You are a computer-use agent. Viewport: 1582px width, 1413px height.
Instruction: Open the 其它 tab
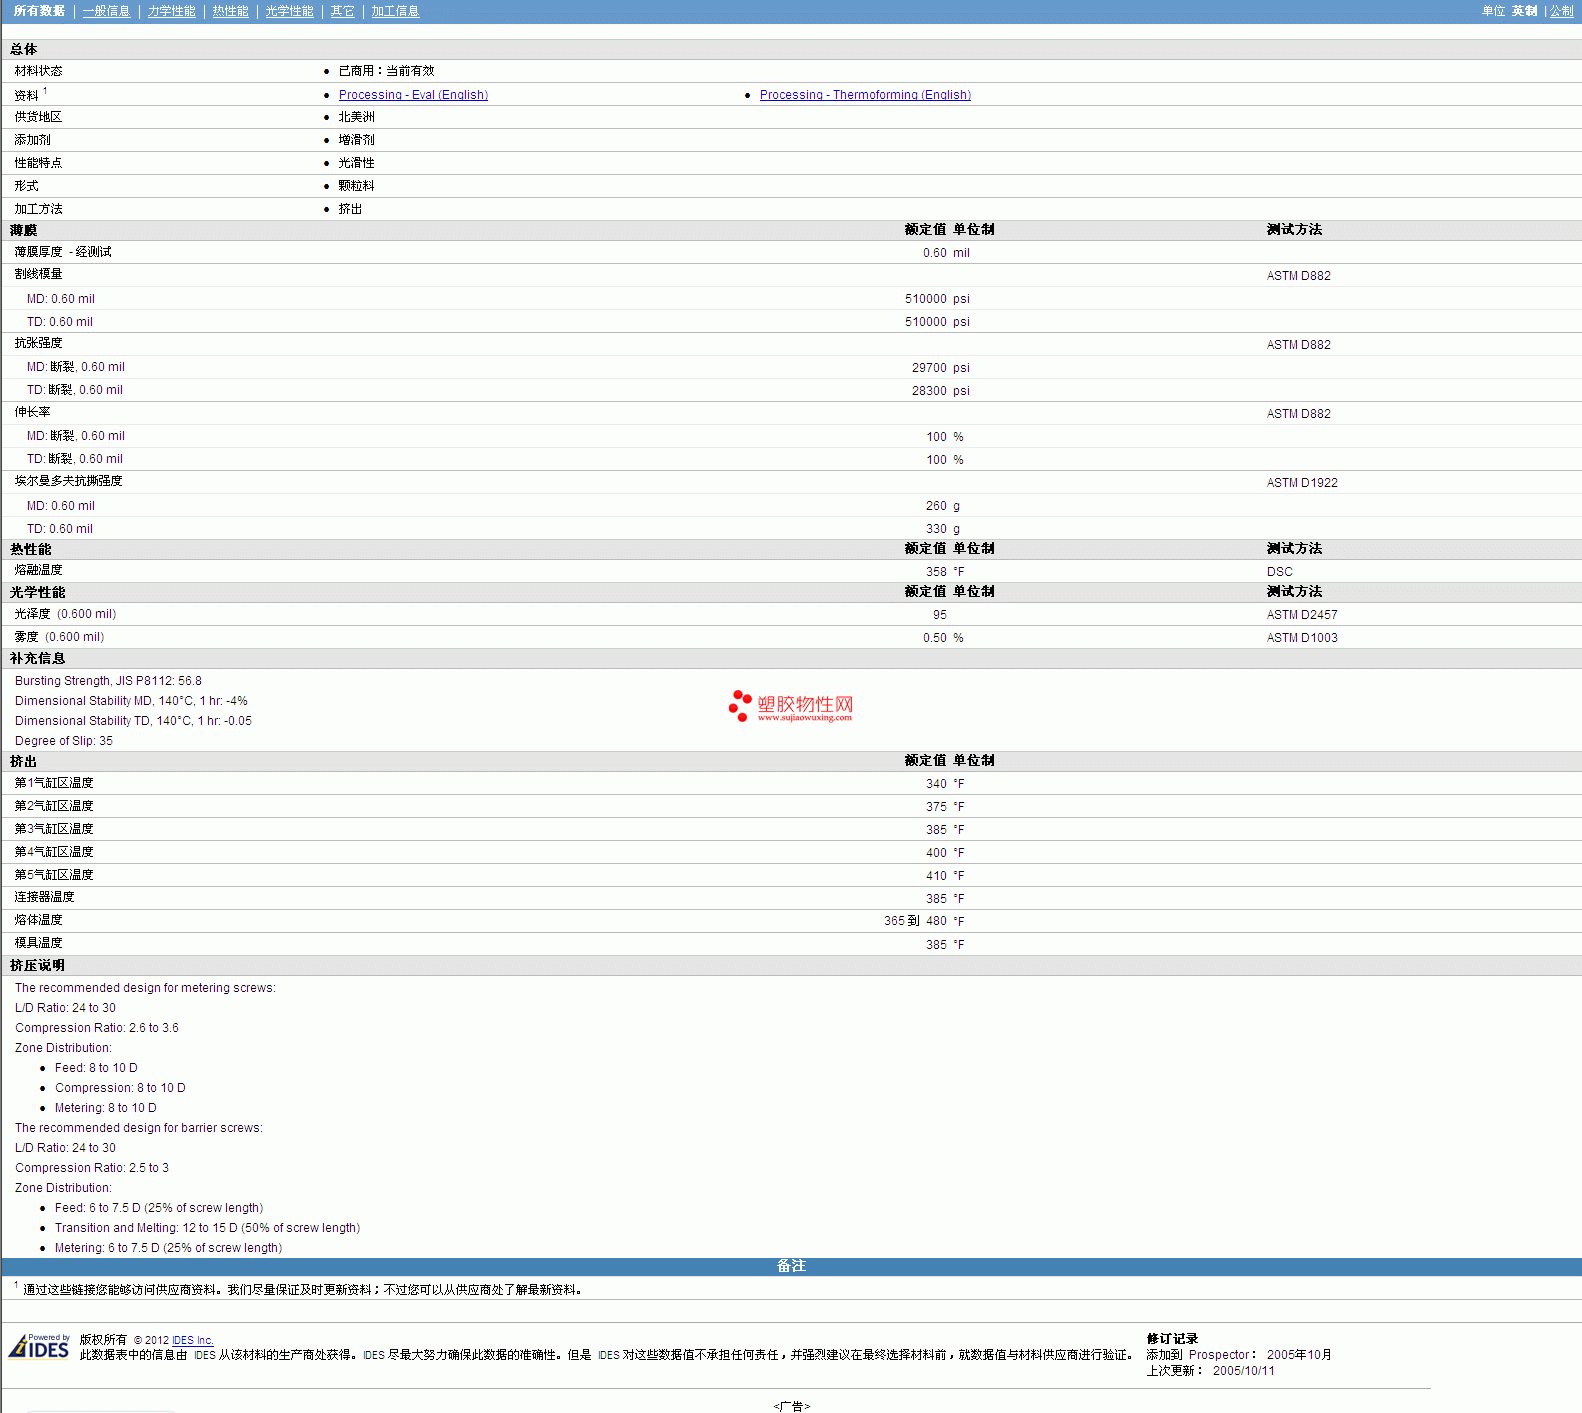[342, 11]
